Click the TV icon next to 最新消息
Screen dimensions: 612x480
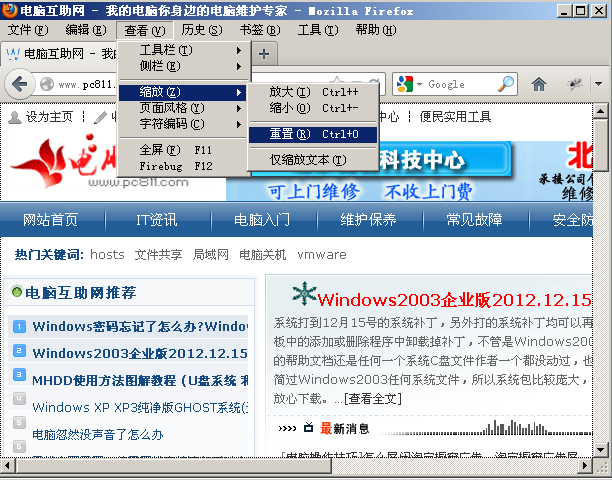pyautogui.click(x=308, y=427)
